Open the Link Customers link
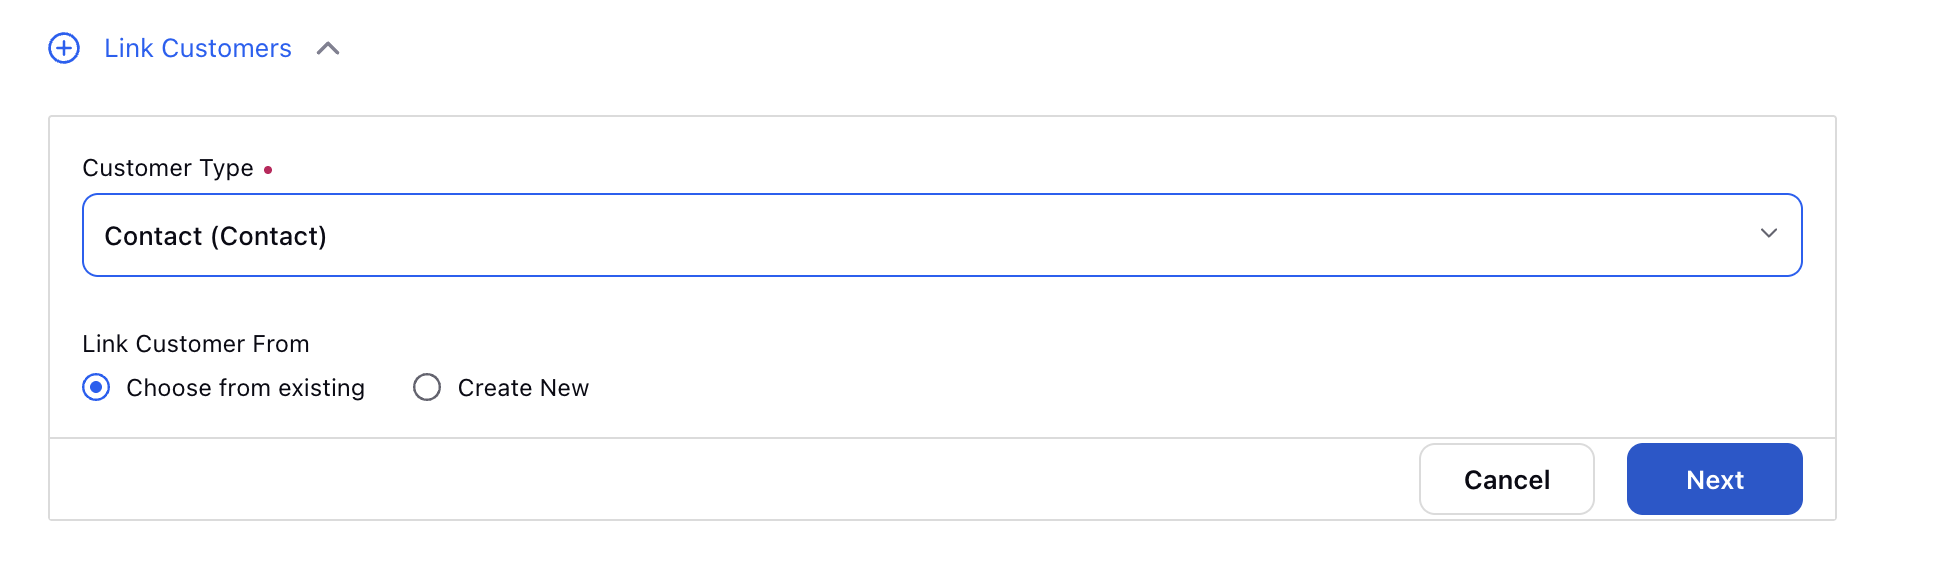1934x578 pixels. click(x=198, y=48)
